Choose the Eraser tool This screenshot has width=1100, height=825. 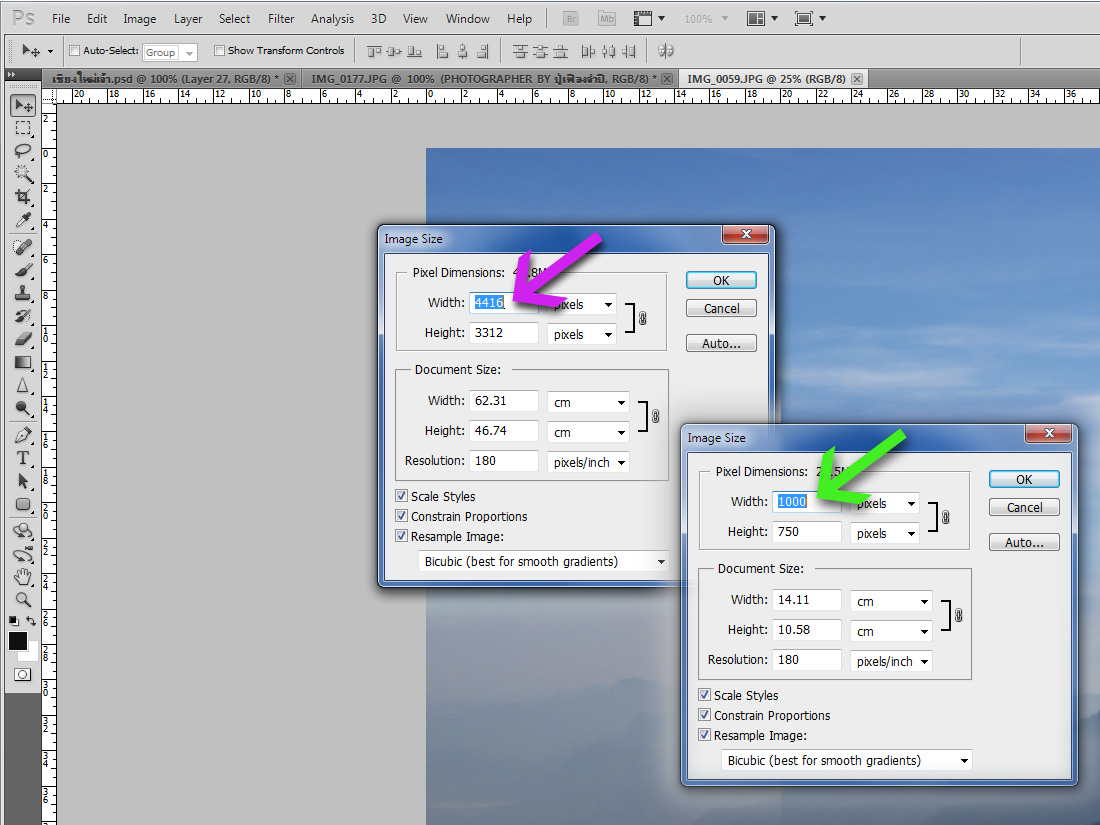tap(22, 339)
